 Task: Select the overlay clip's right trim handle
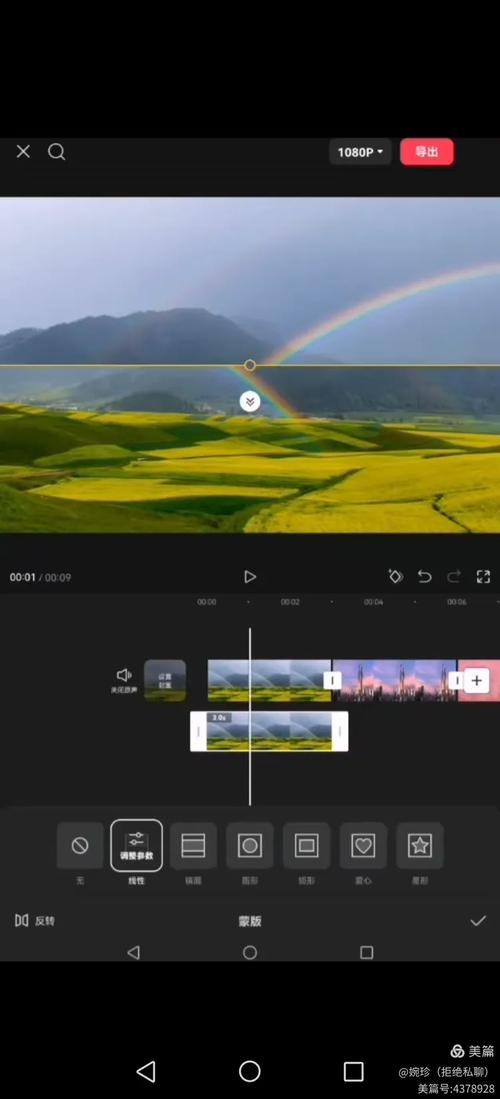click(340, 732)
